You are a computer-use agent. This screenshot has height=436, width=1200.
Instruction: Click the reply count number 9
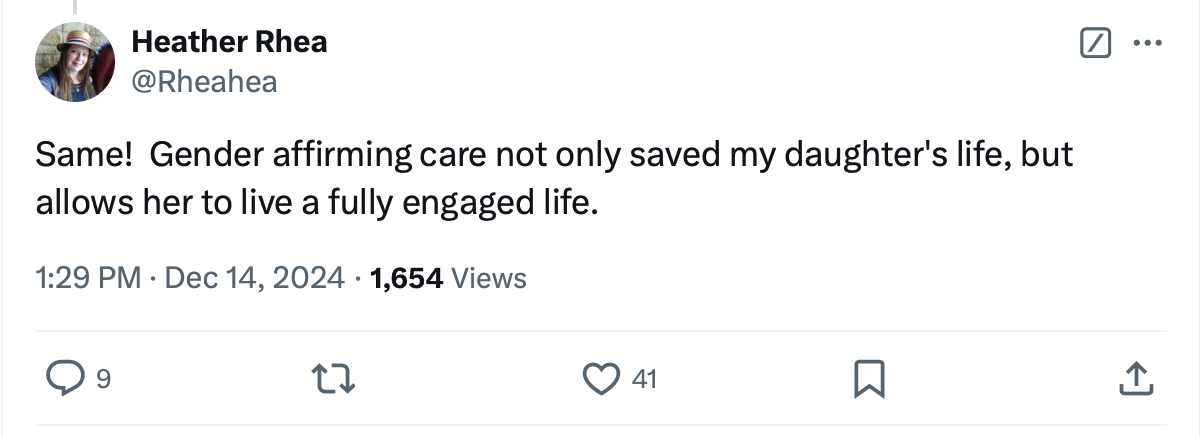pyautogui.click(x=103, y=379)
